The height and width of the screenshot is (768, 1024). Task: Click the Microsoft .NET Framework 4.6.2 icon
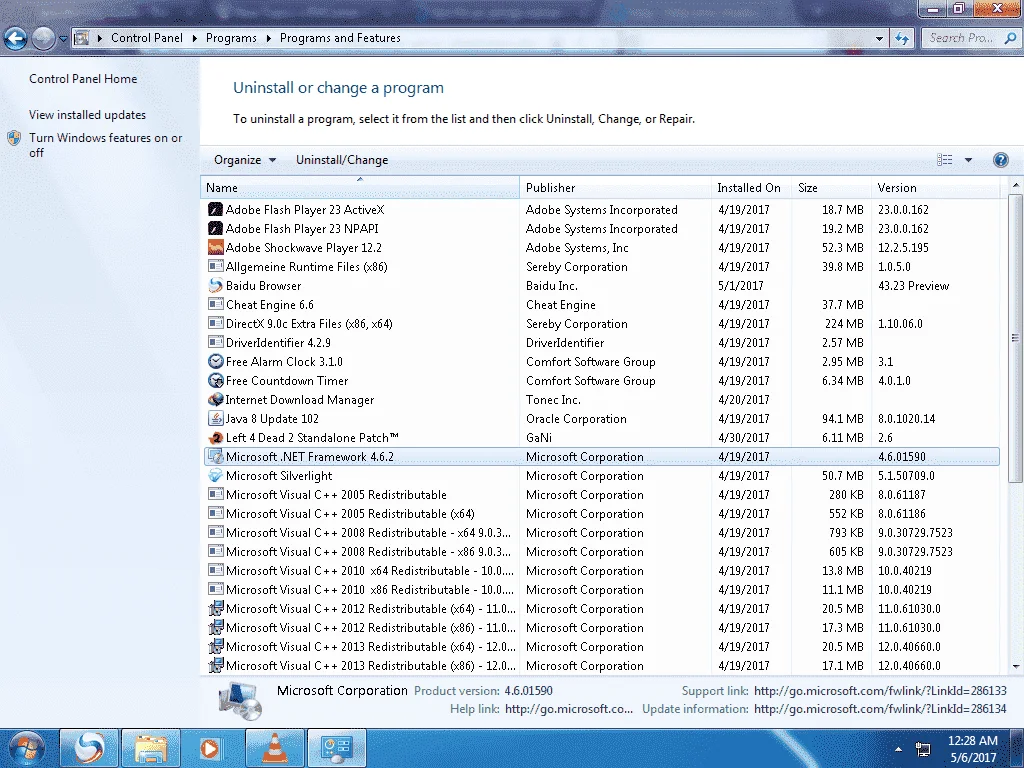[x=216, y=456]
